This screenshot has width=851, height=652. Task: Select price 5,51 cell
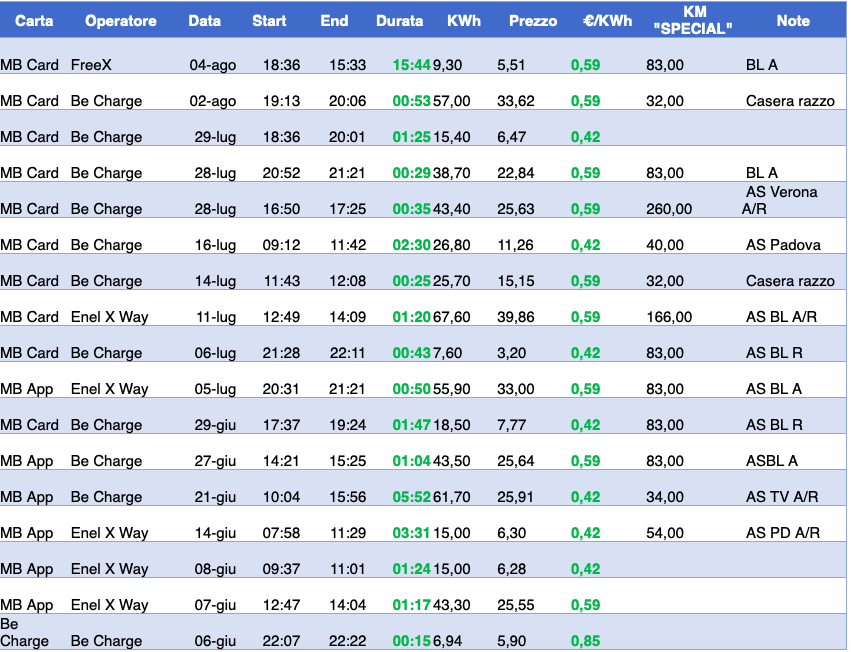[511, 65]
